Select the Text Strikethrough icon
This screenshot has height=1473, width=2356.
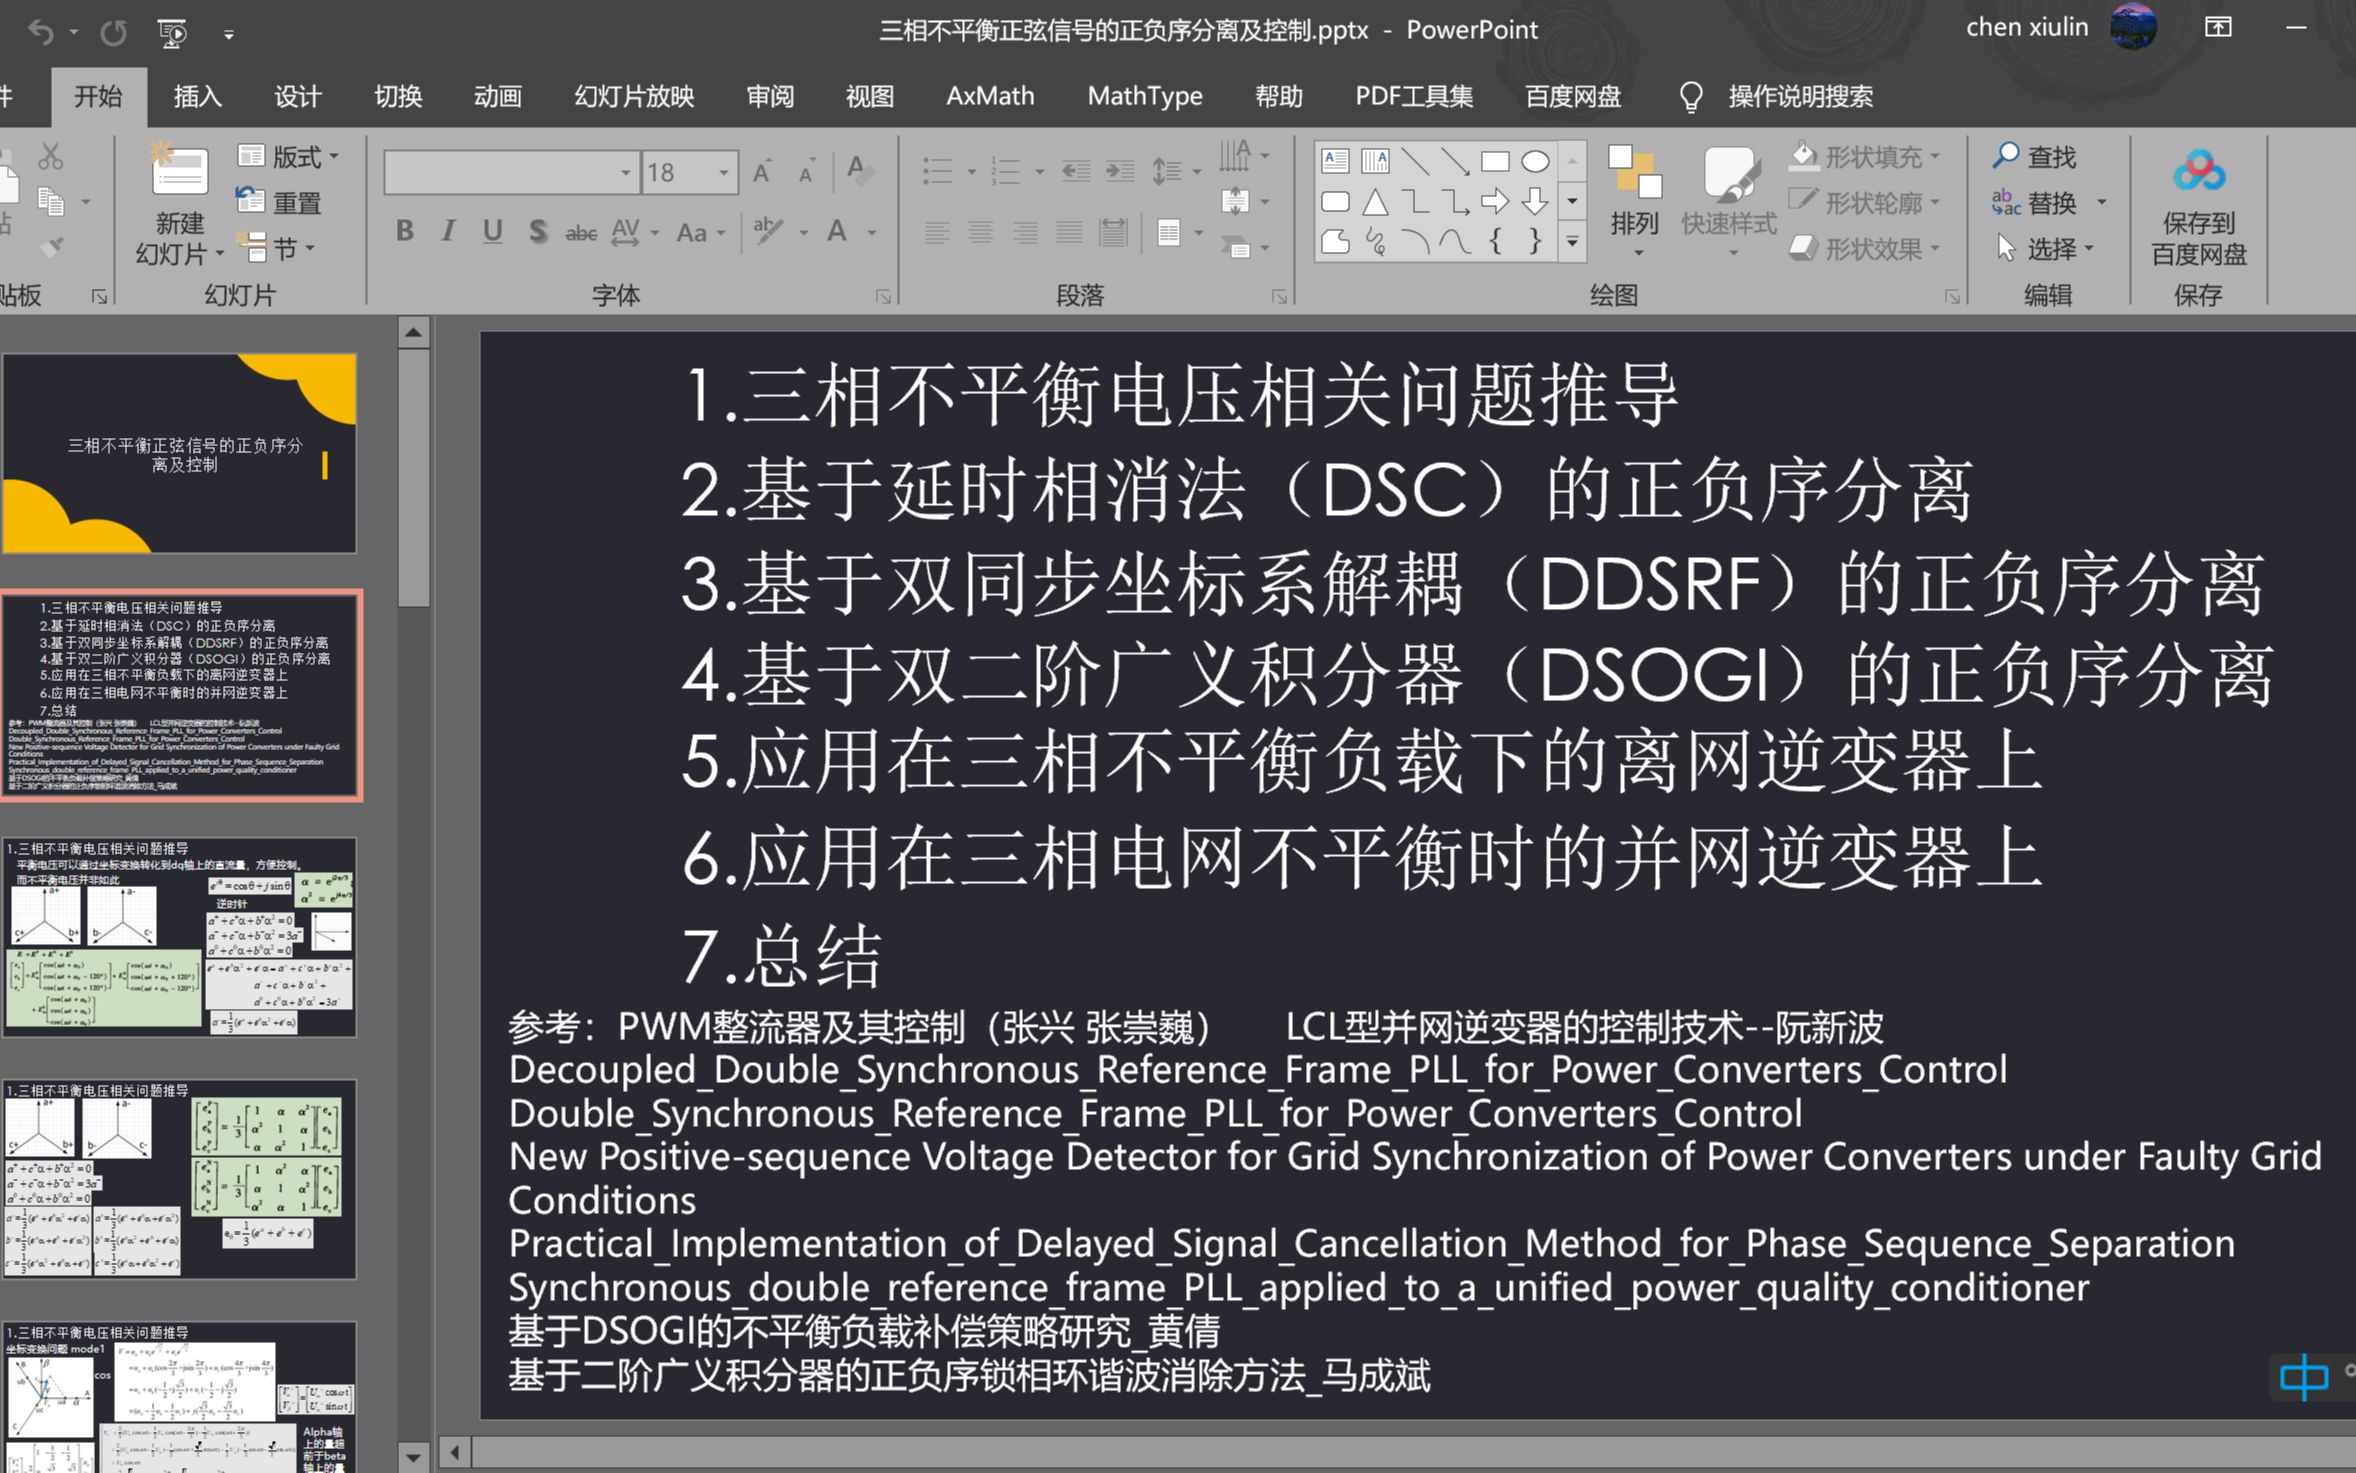[x=581, y=231]
